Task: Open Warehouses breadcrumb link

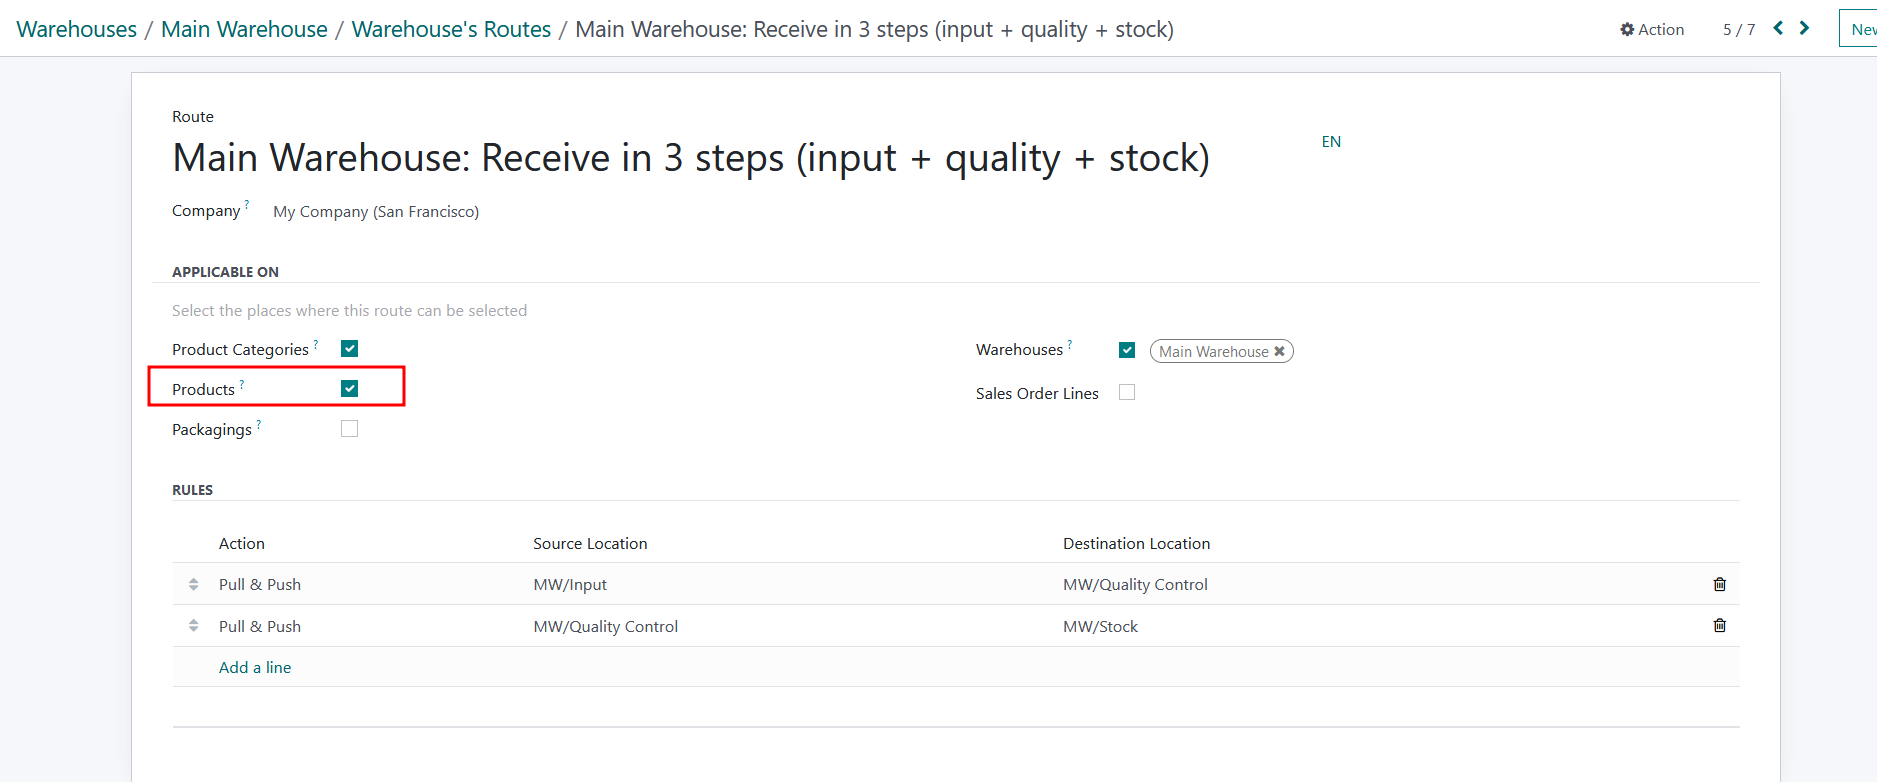Action: (77, 30)
